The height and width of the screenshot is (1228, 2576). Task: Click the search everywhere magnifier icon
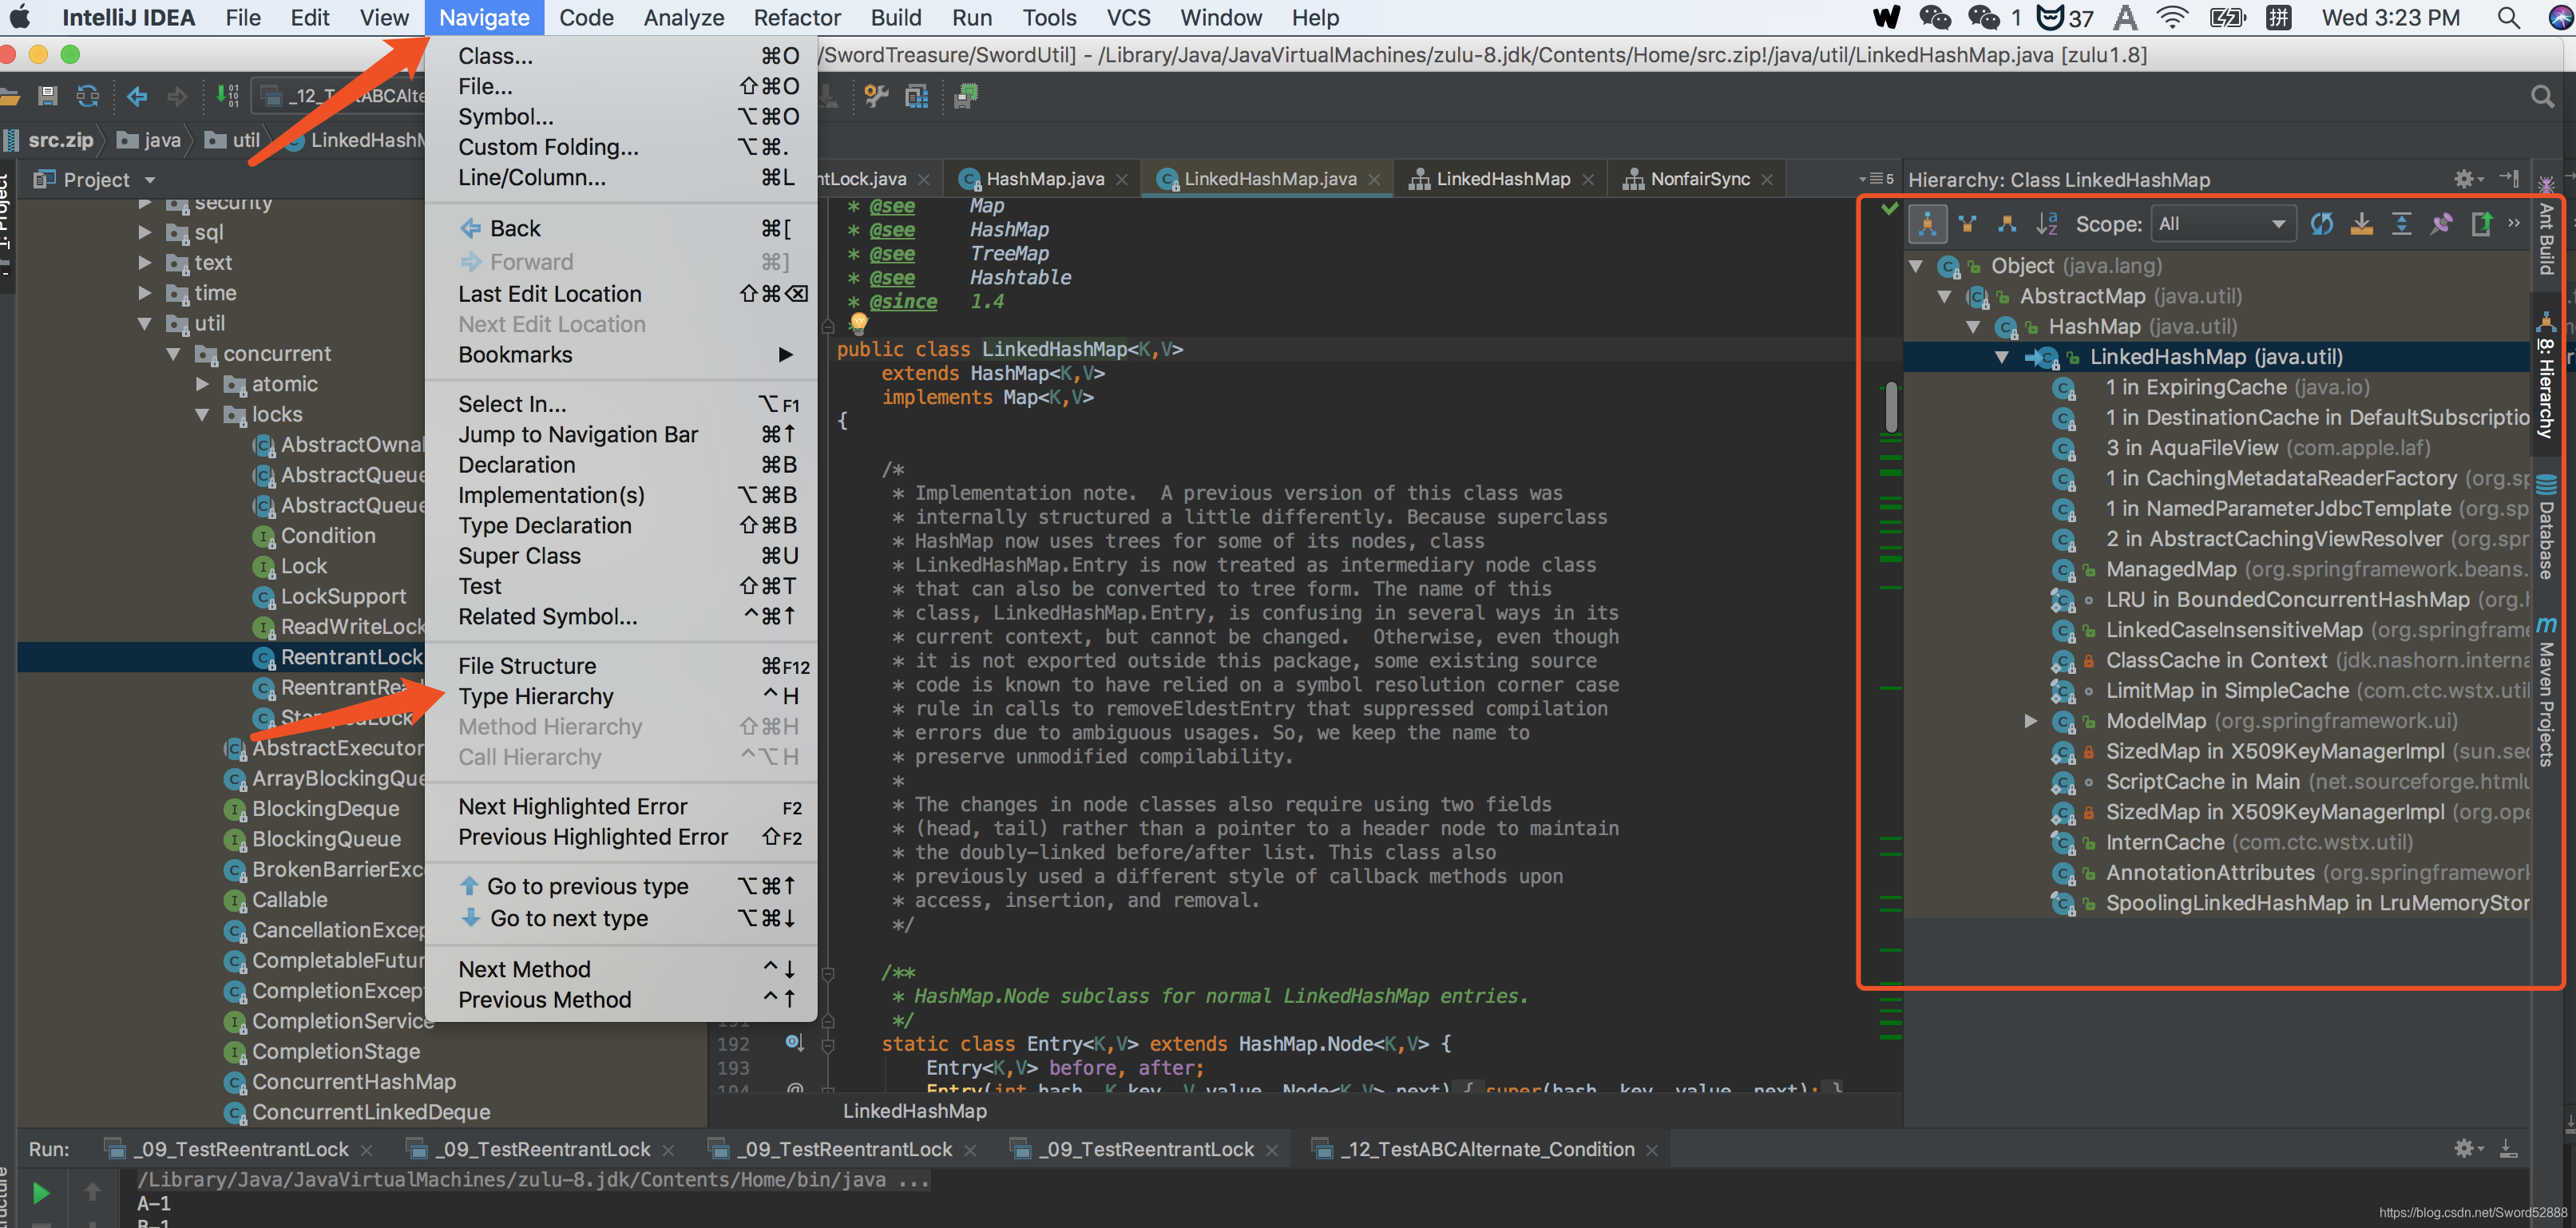pos(2541,96)
